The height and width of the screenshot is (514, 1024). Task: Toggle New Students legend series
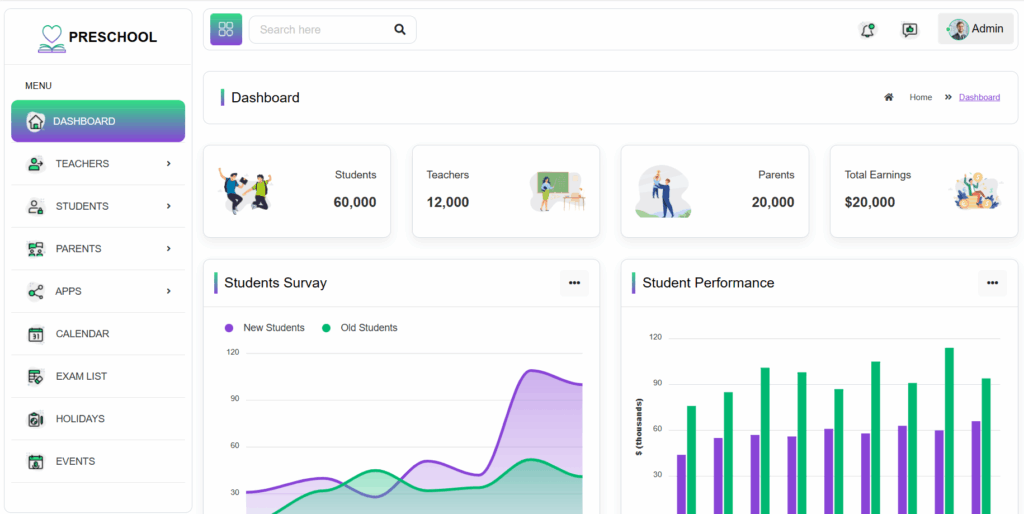[x=265, y=328]
